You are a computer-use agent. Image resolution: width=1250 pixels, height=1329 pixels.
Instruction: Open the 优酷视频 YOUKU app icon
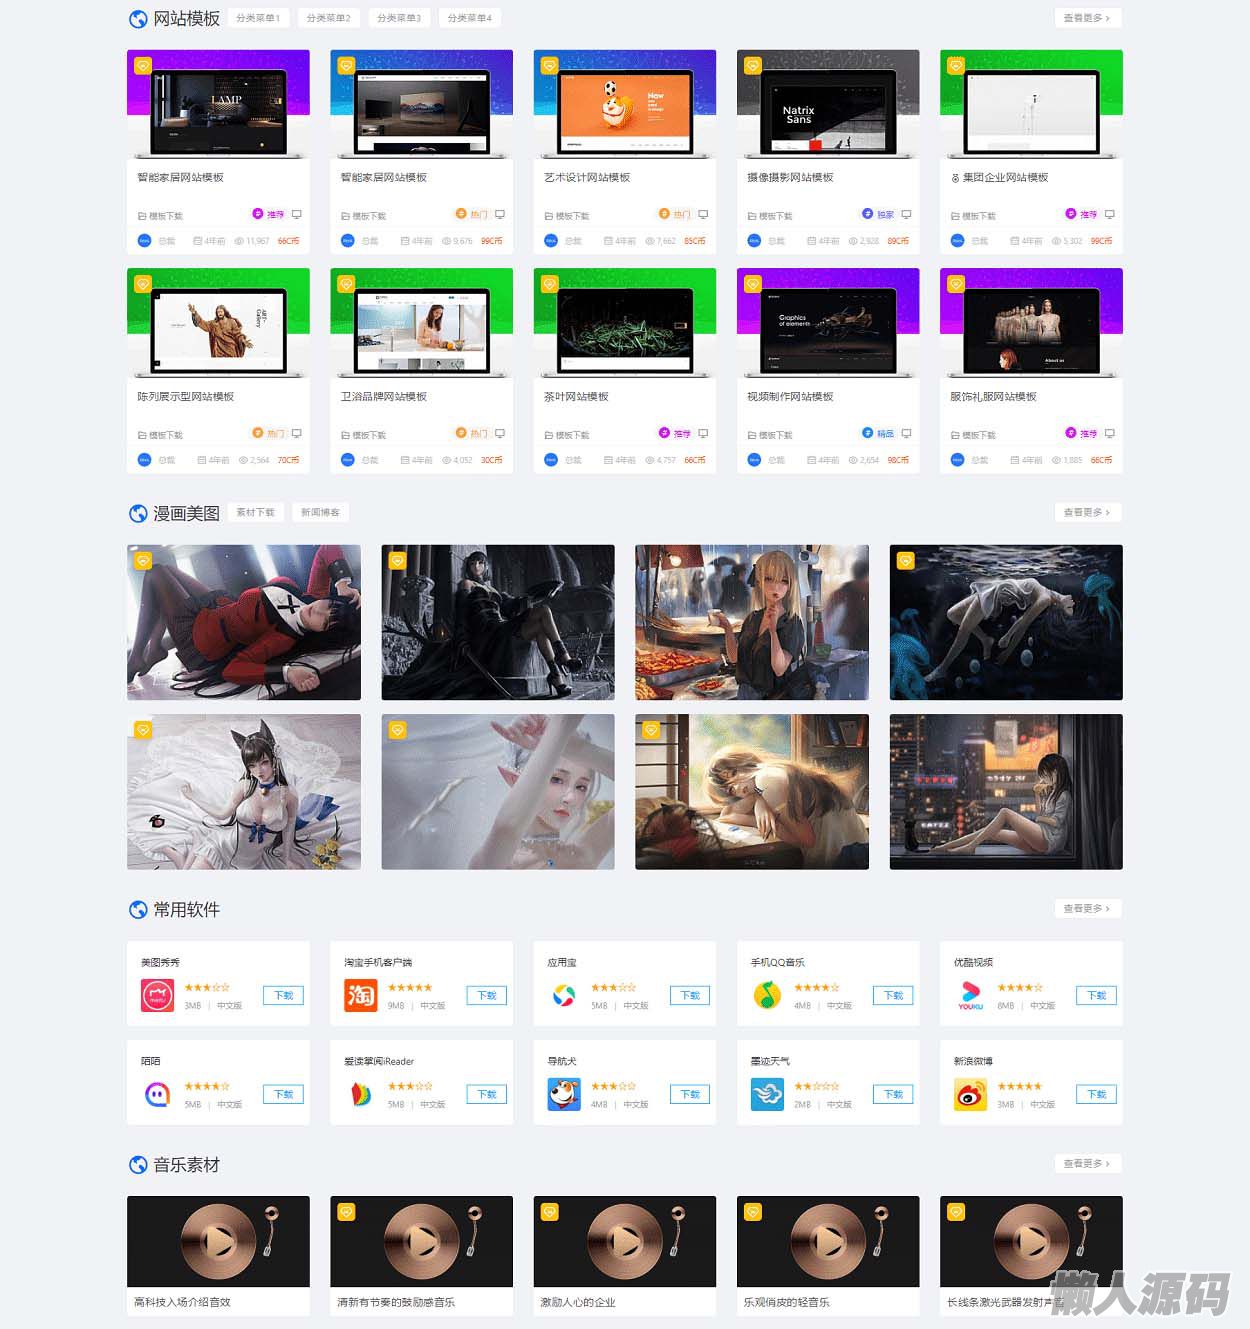point(970,995)
